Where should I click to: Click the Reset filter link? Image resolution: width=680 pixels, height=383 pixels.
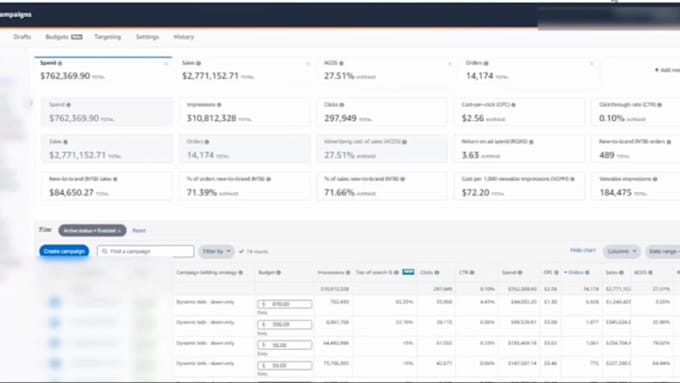coord(139,230)
